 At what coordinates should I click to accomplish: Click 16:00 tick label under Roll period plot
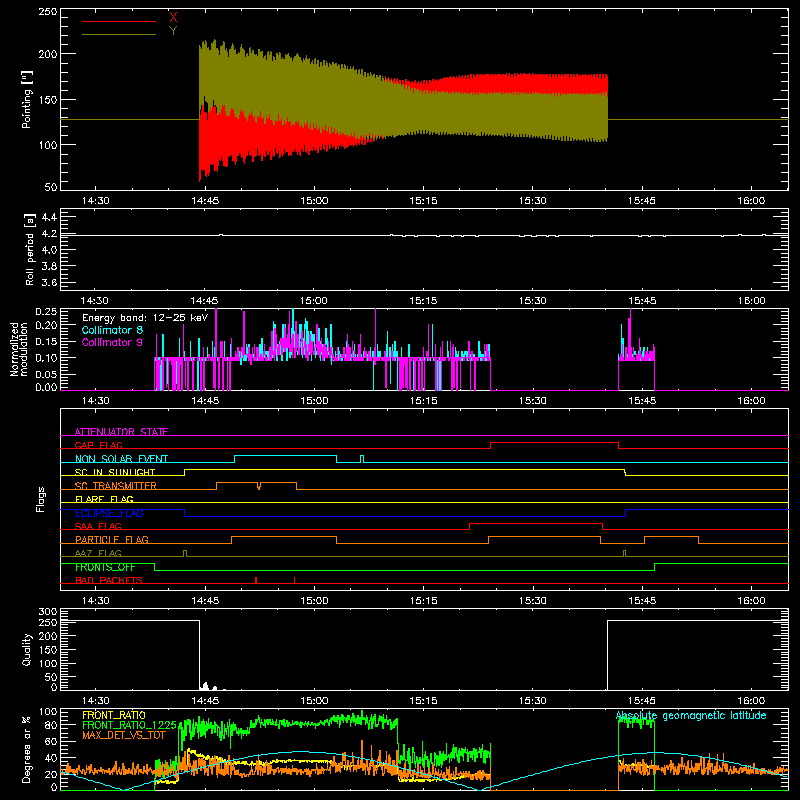[x=751, y=301]
